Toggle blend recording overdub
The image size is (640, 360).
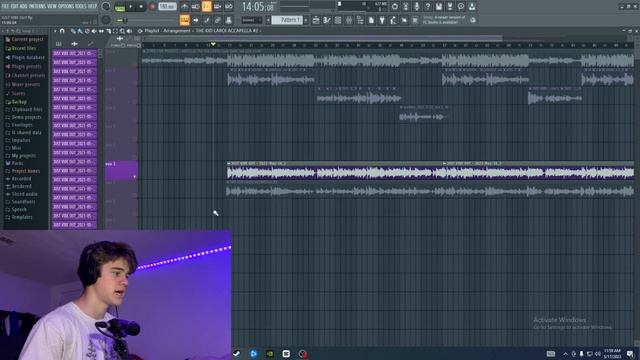[218, 7]
